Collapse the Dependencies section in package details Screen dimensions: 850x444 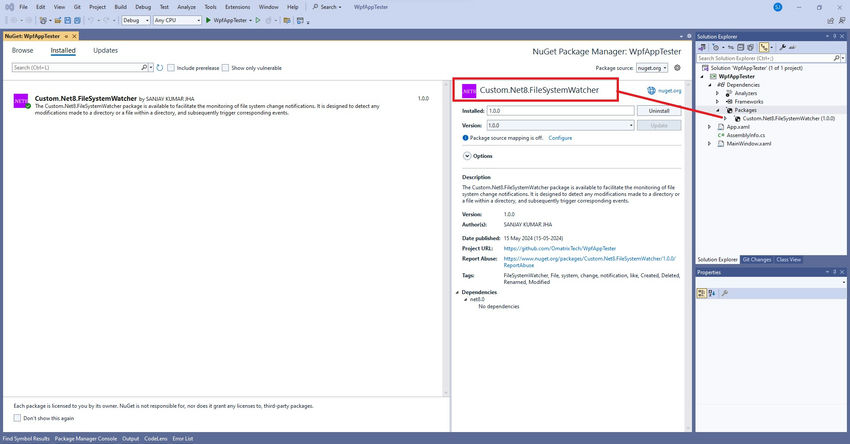[x=457, y=292]
